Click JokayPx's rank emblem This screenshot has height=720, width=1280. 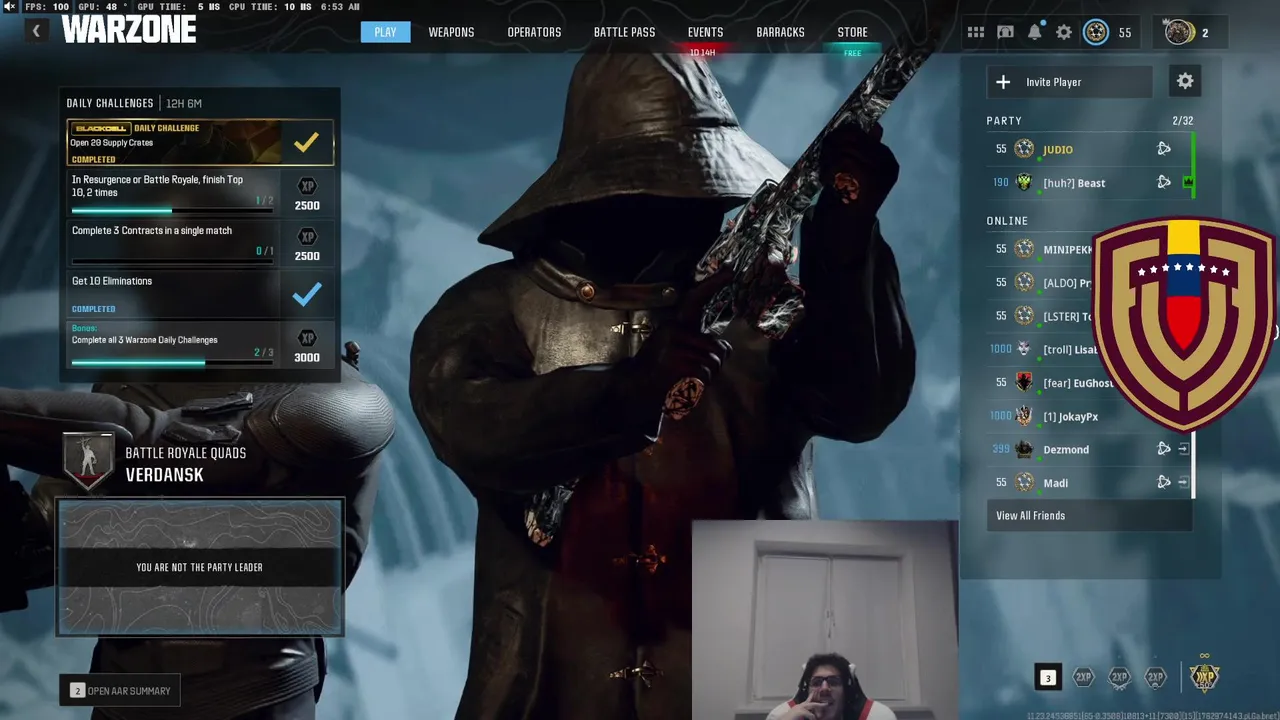(x=1024, y=416)
